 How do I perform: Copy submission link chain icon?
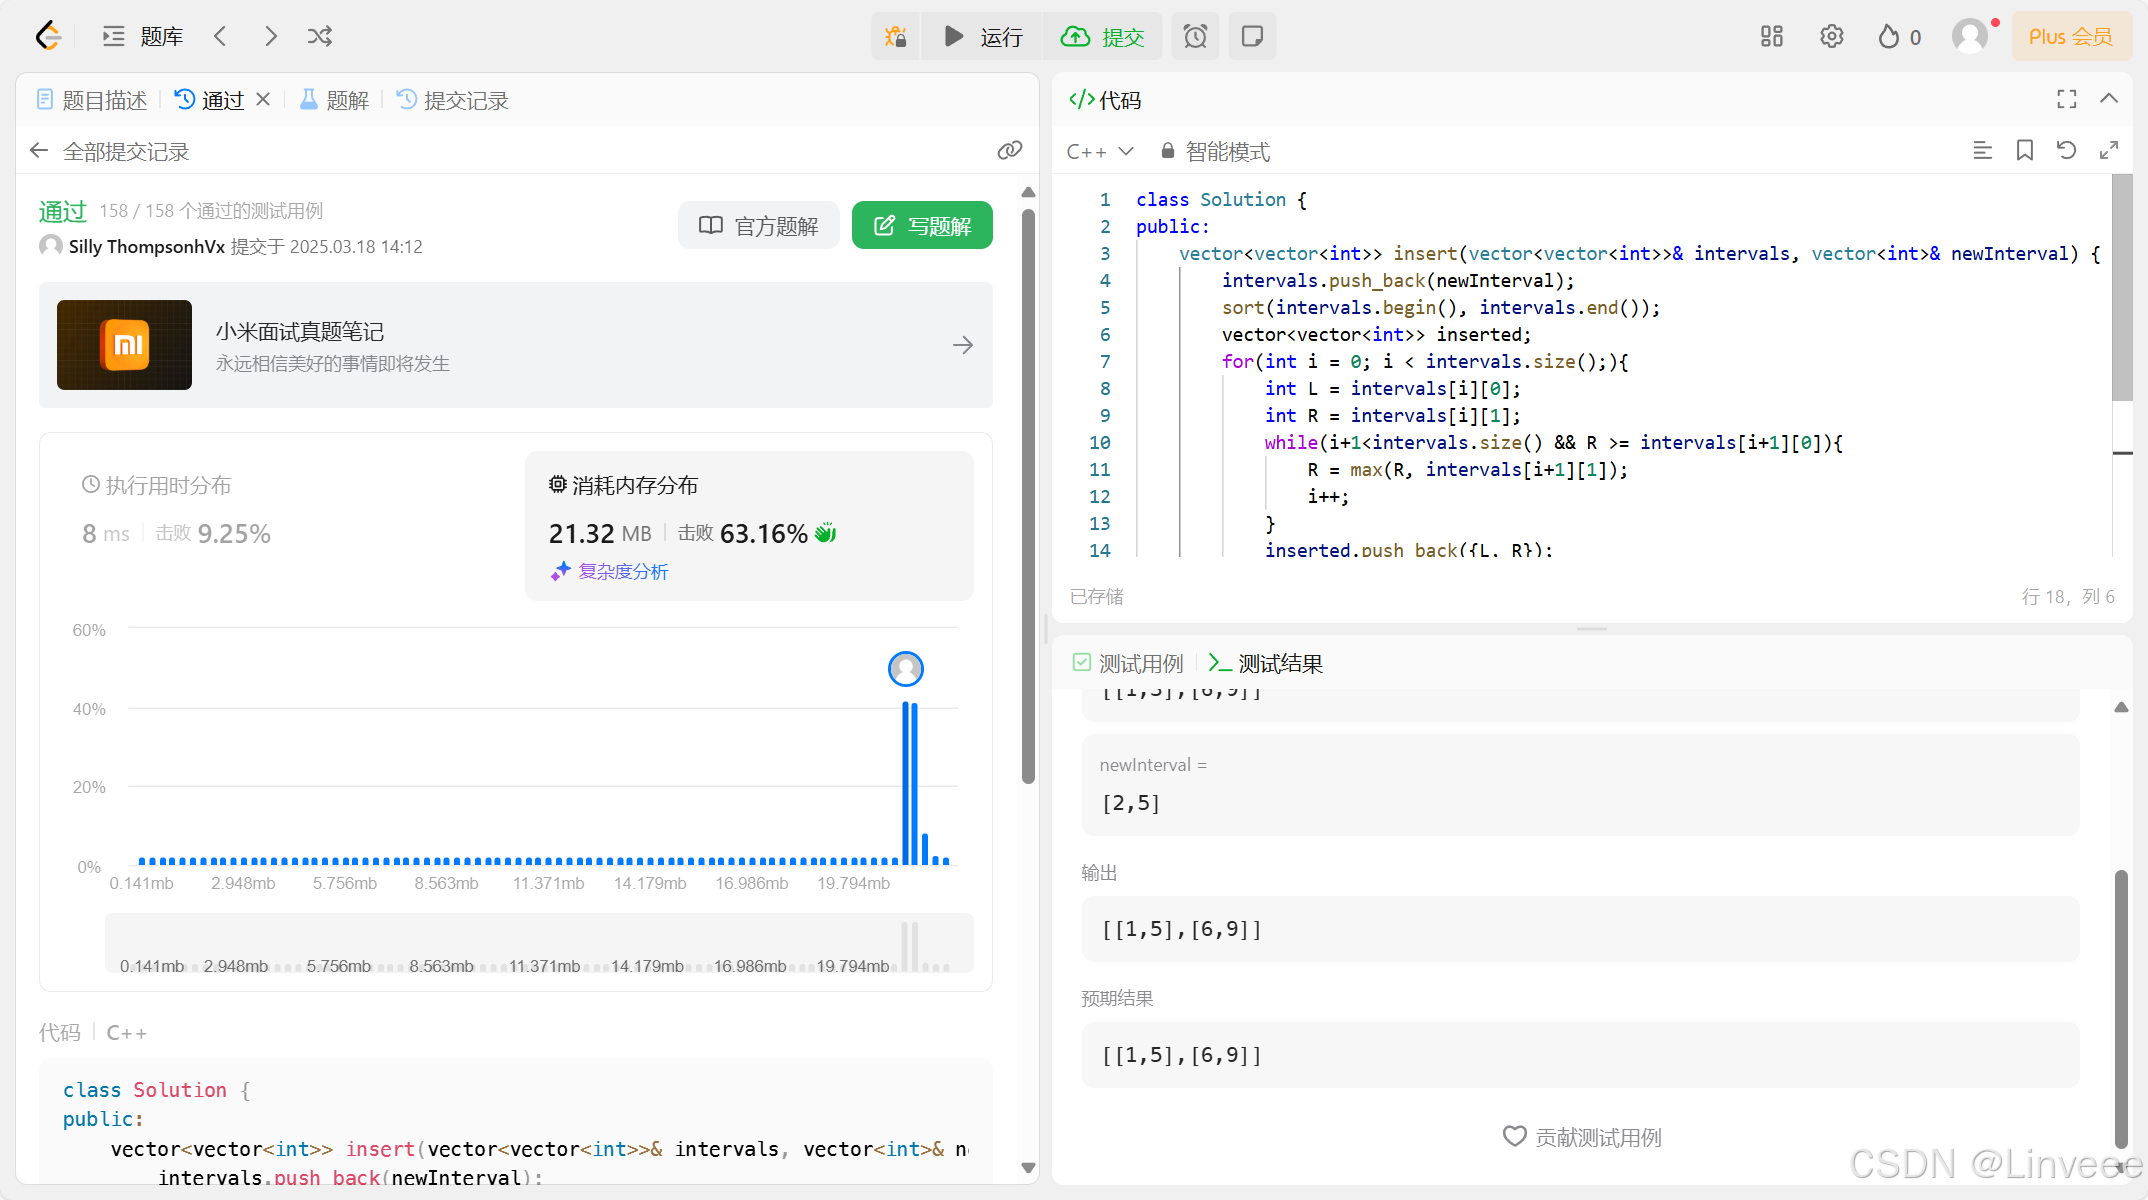[x=1010, y=150]
